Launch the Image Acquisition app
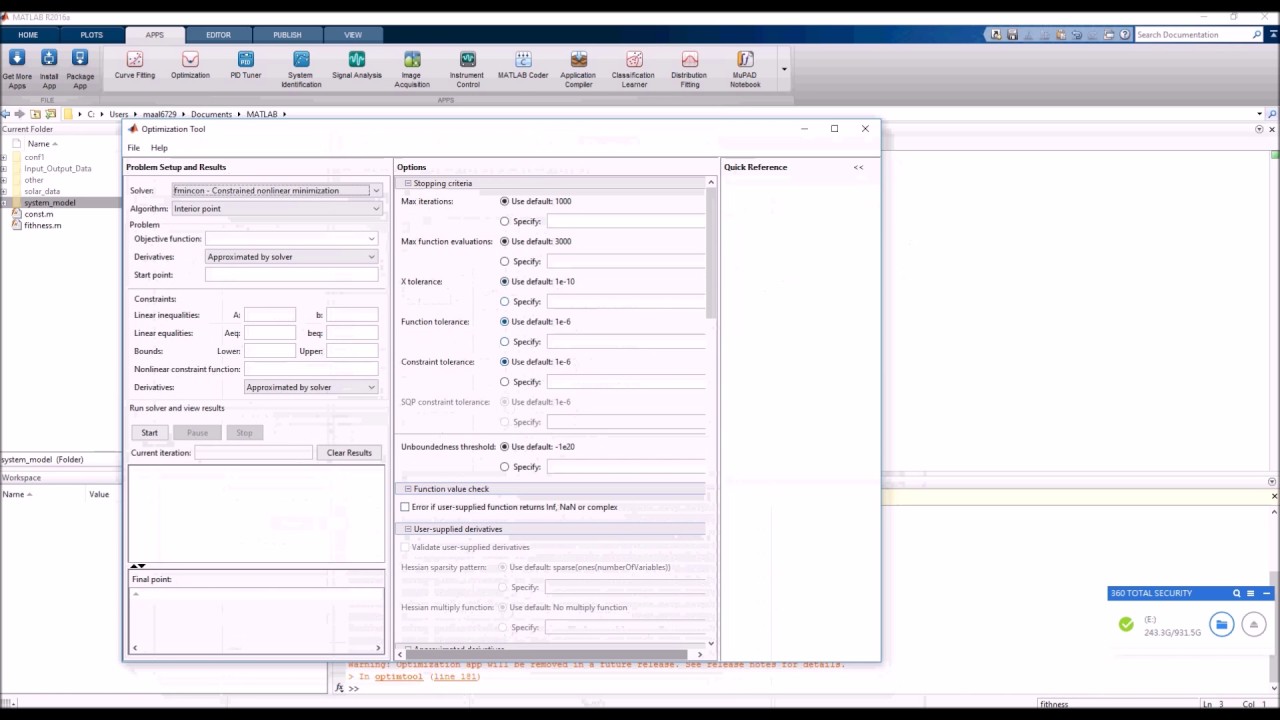This screenshot has width=1280, height=720. tap(412, 70)
